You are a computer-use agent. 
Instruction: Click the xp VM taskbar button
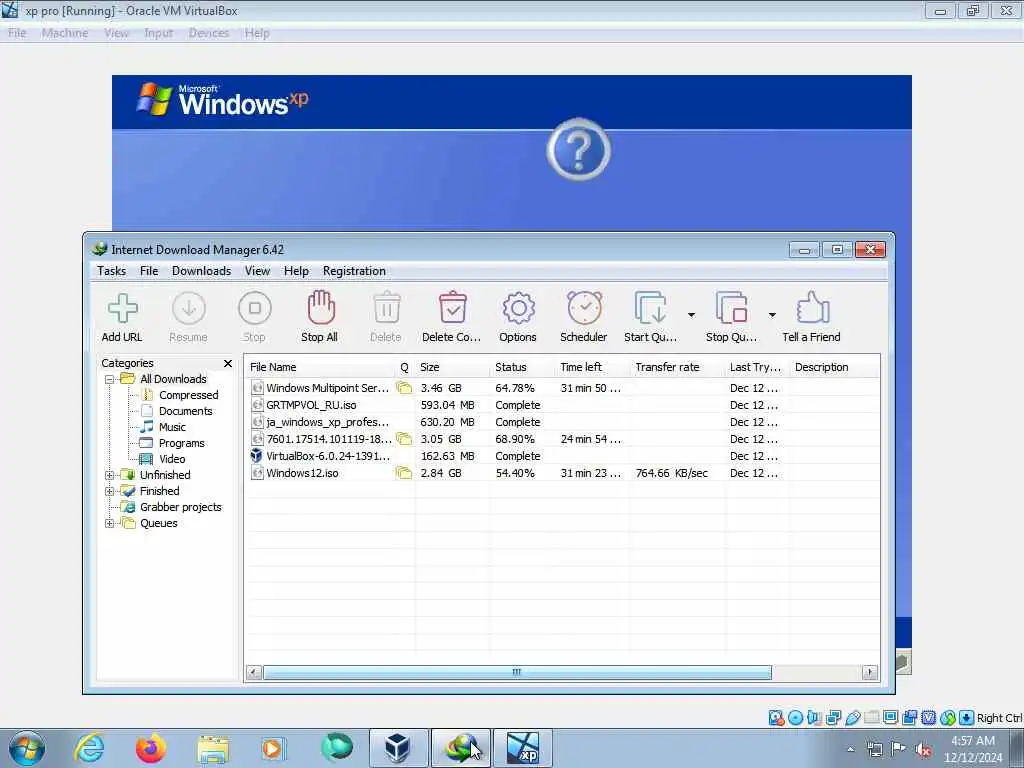tap(522, 748)
